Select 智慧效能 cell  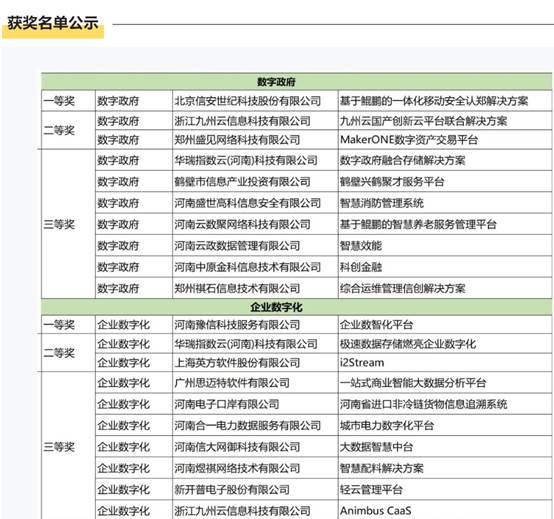point(445,246)
